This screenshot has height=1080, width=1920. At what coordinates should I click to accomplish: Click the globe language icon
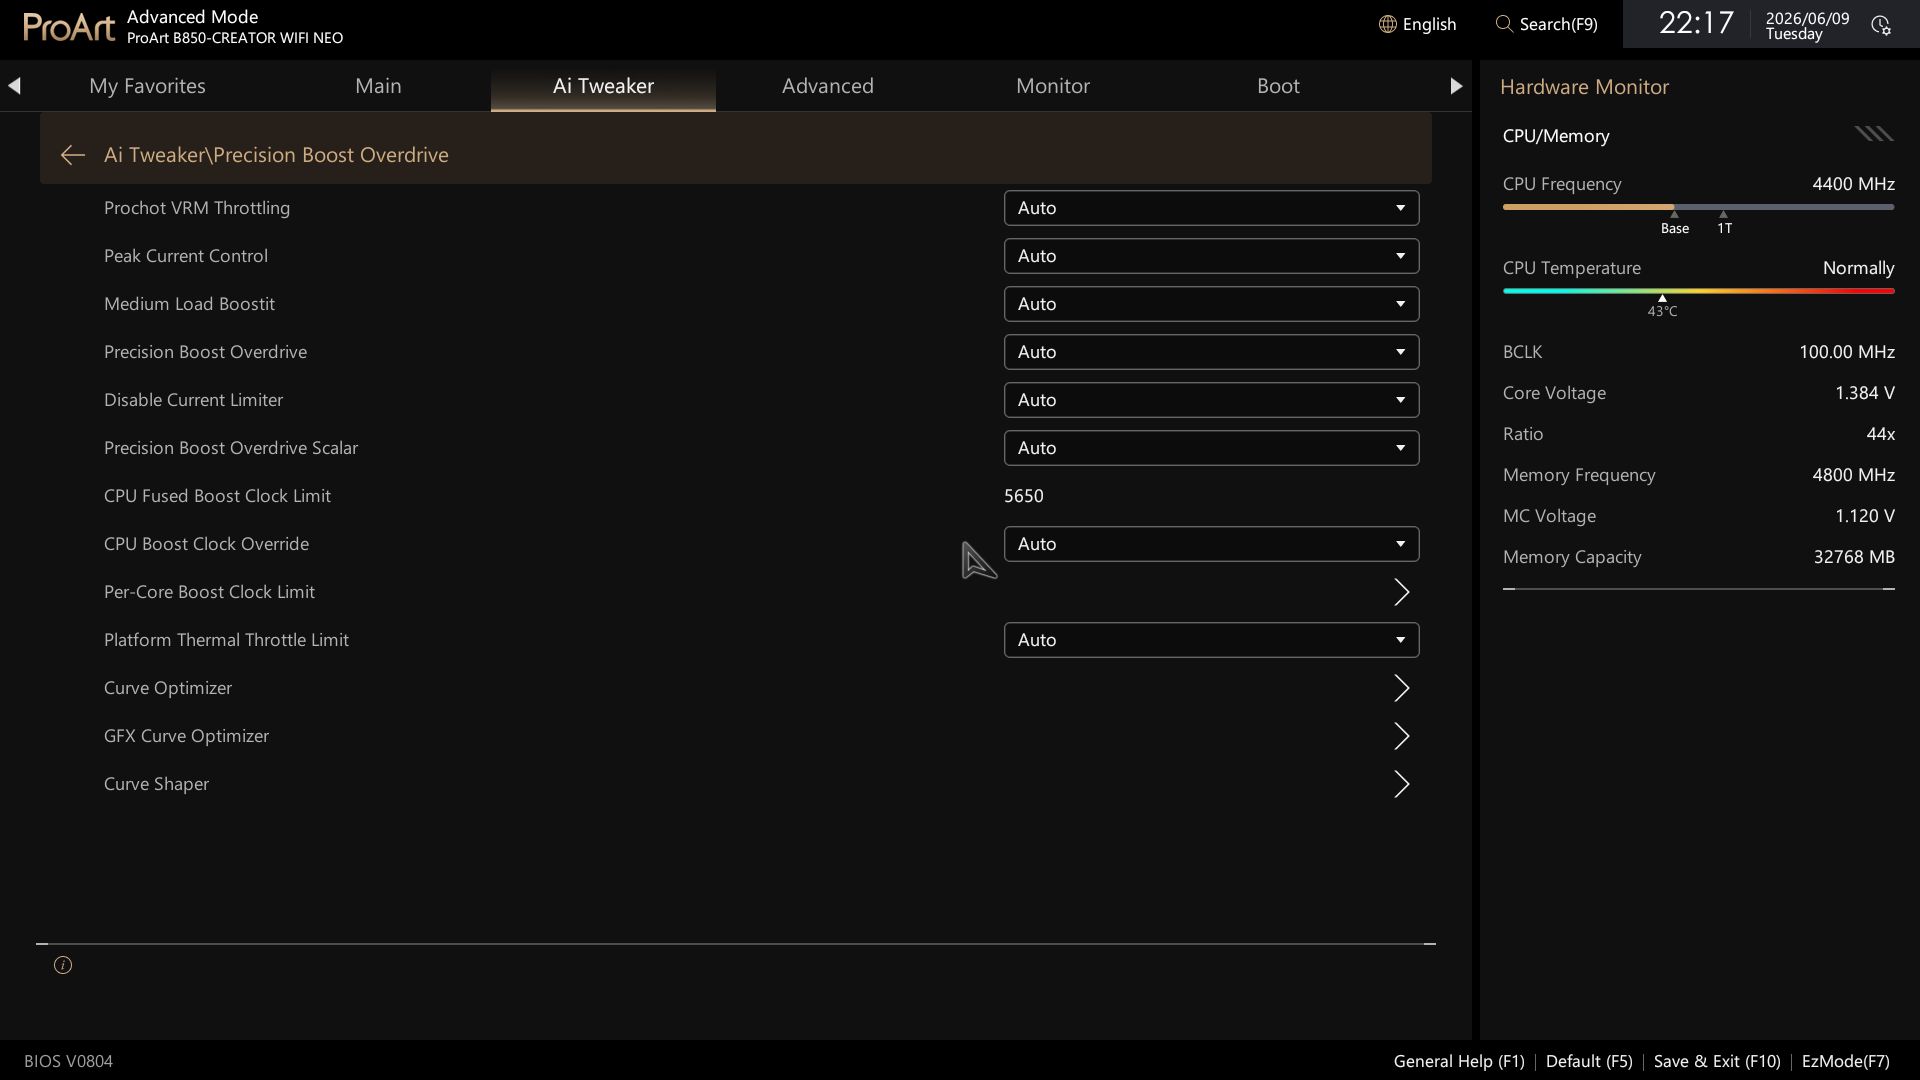tap(1387, 24)
